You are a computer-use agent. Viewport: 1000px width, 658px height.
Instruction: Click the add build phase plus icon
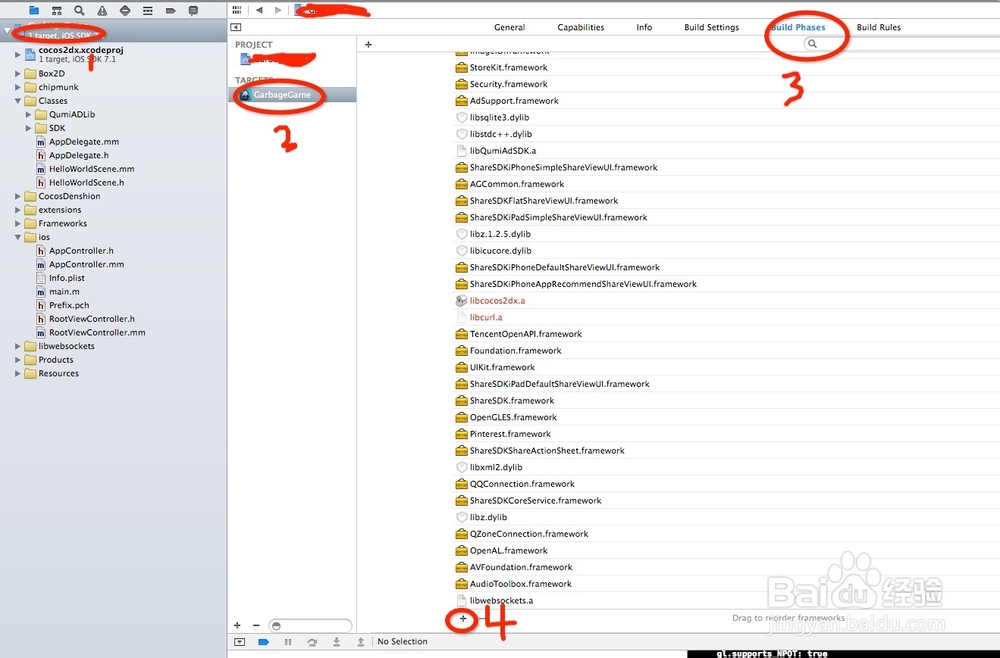[368, 44]
